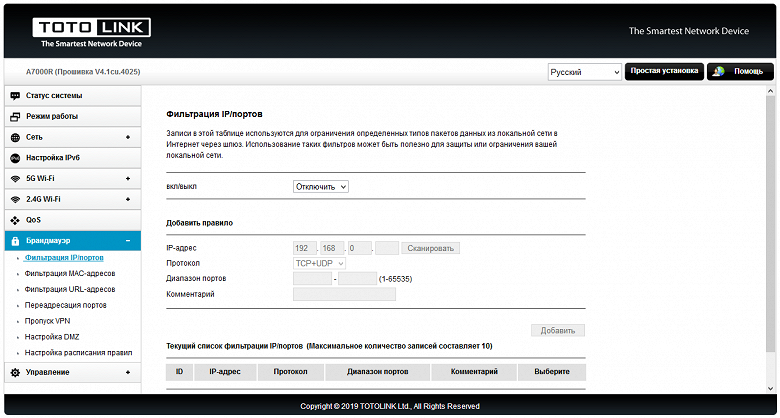This screenshot has width=780, height=418.
Task: Click the Простая установка button
Action: 664,72
